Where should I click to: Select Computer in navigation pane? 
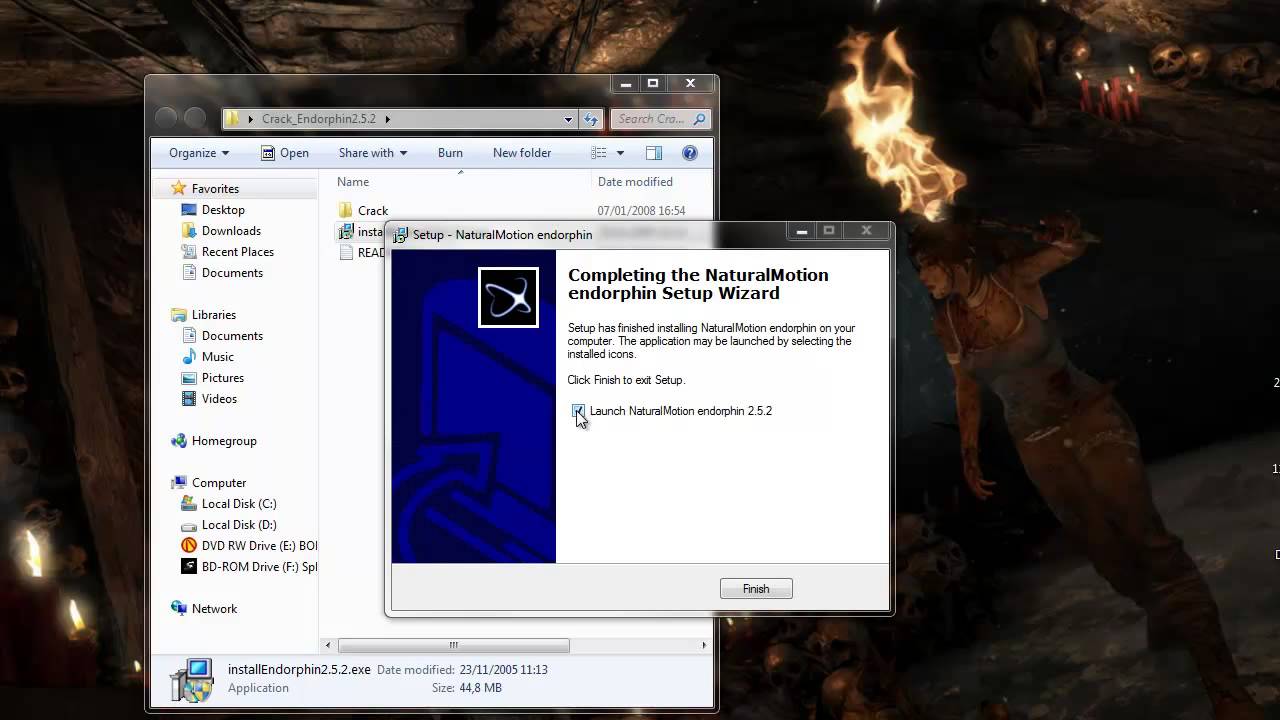click(218, 483)
